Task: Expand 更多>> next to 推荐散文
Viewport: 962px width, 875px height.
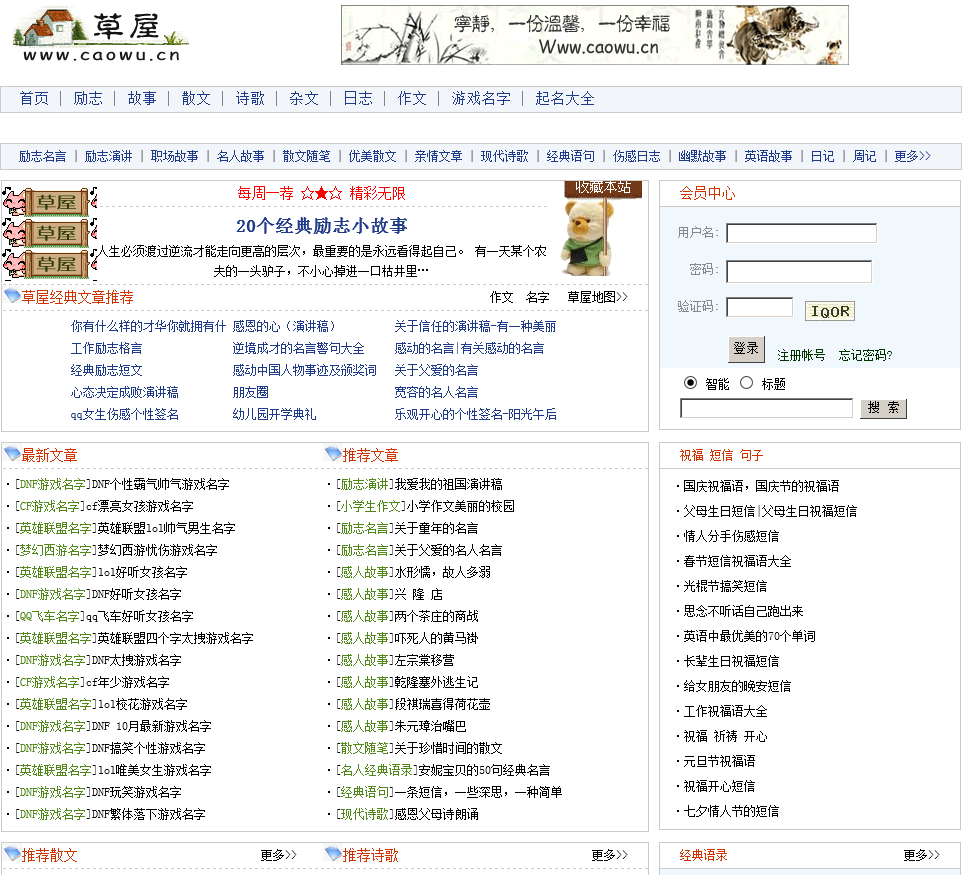Action: coord(279,855)
